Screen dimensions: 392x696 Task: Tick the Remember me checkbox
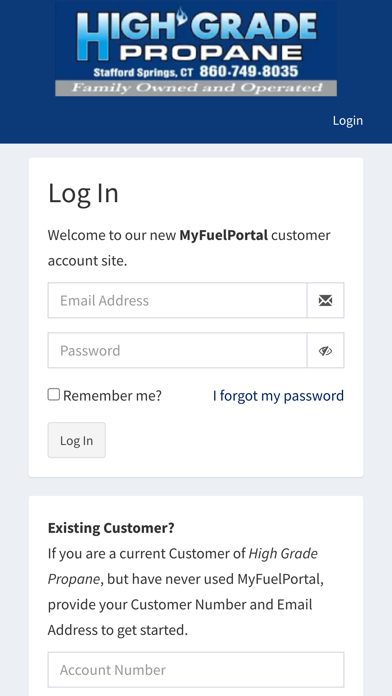click(54, 395)
